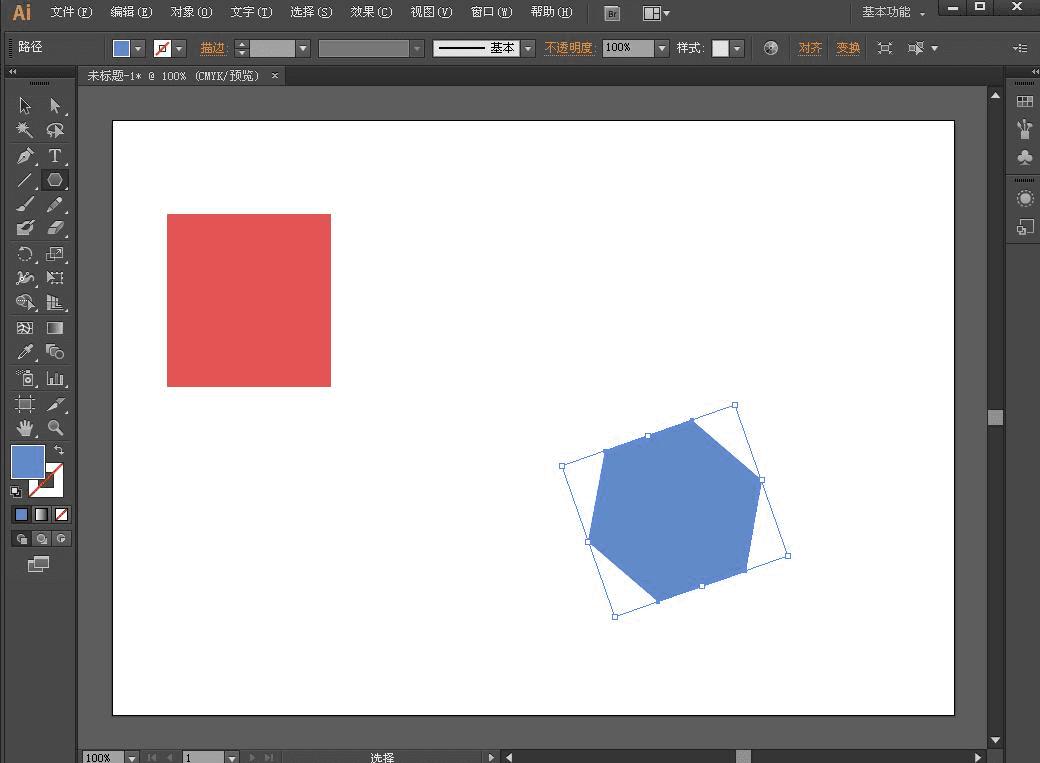Activate the Rotate tool
This screenshot has width=1040, height=763.
[25, 254]
